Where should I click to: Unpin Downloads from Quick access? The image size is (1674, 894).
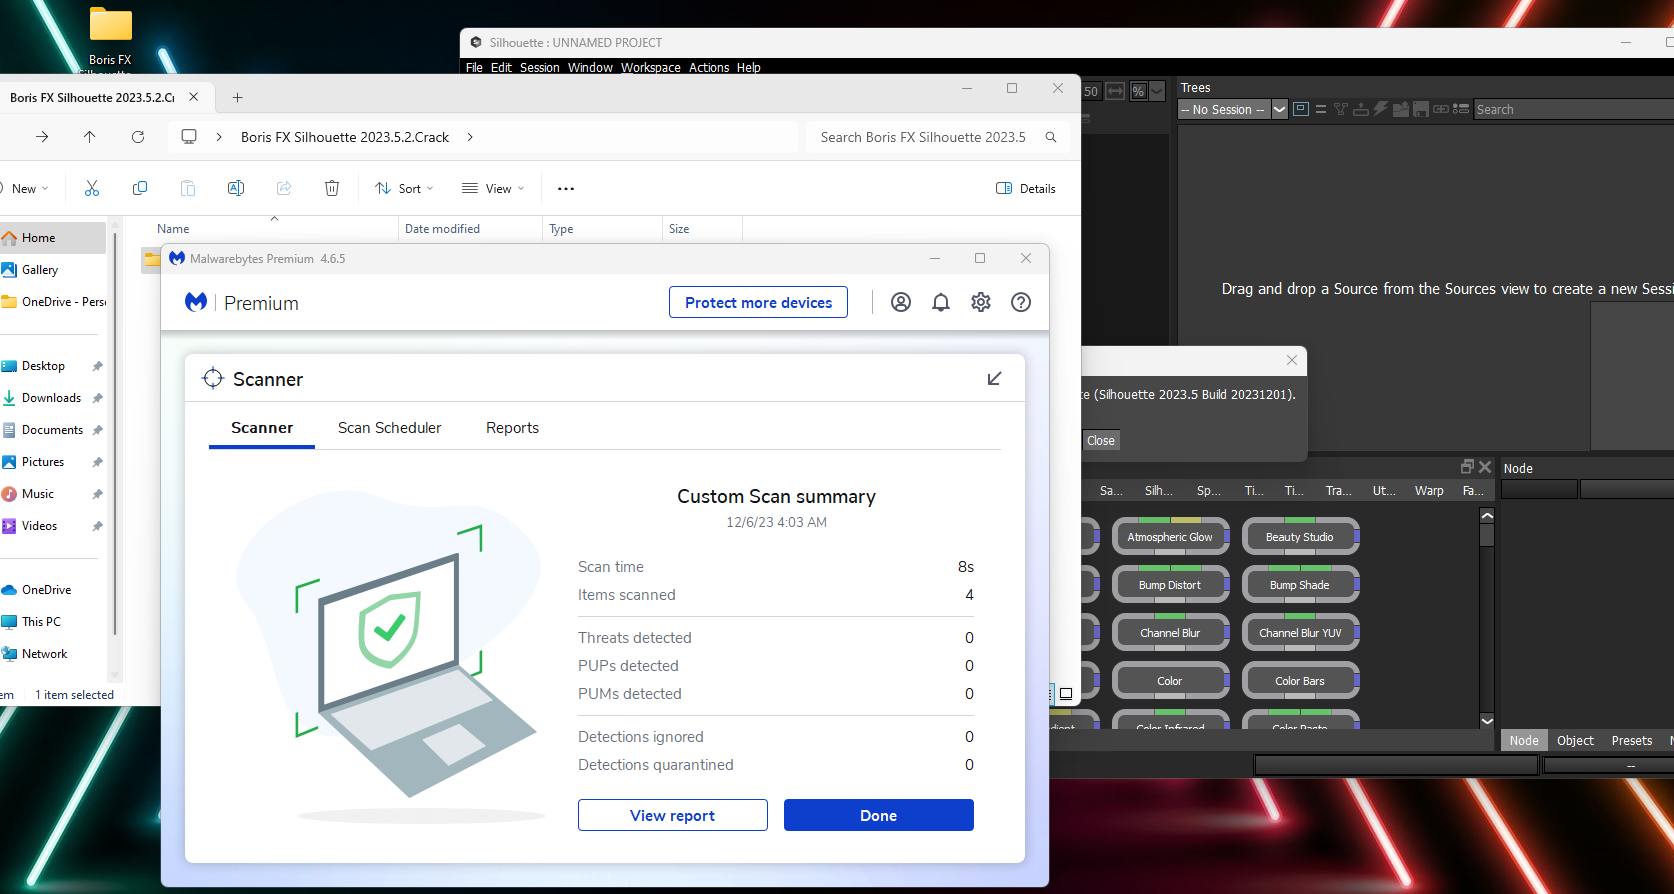[97, 398]
